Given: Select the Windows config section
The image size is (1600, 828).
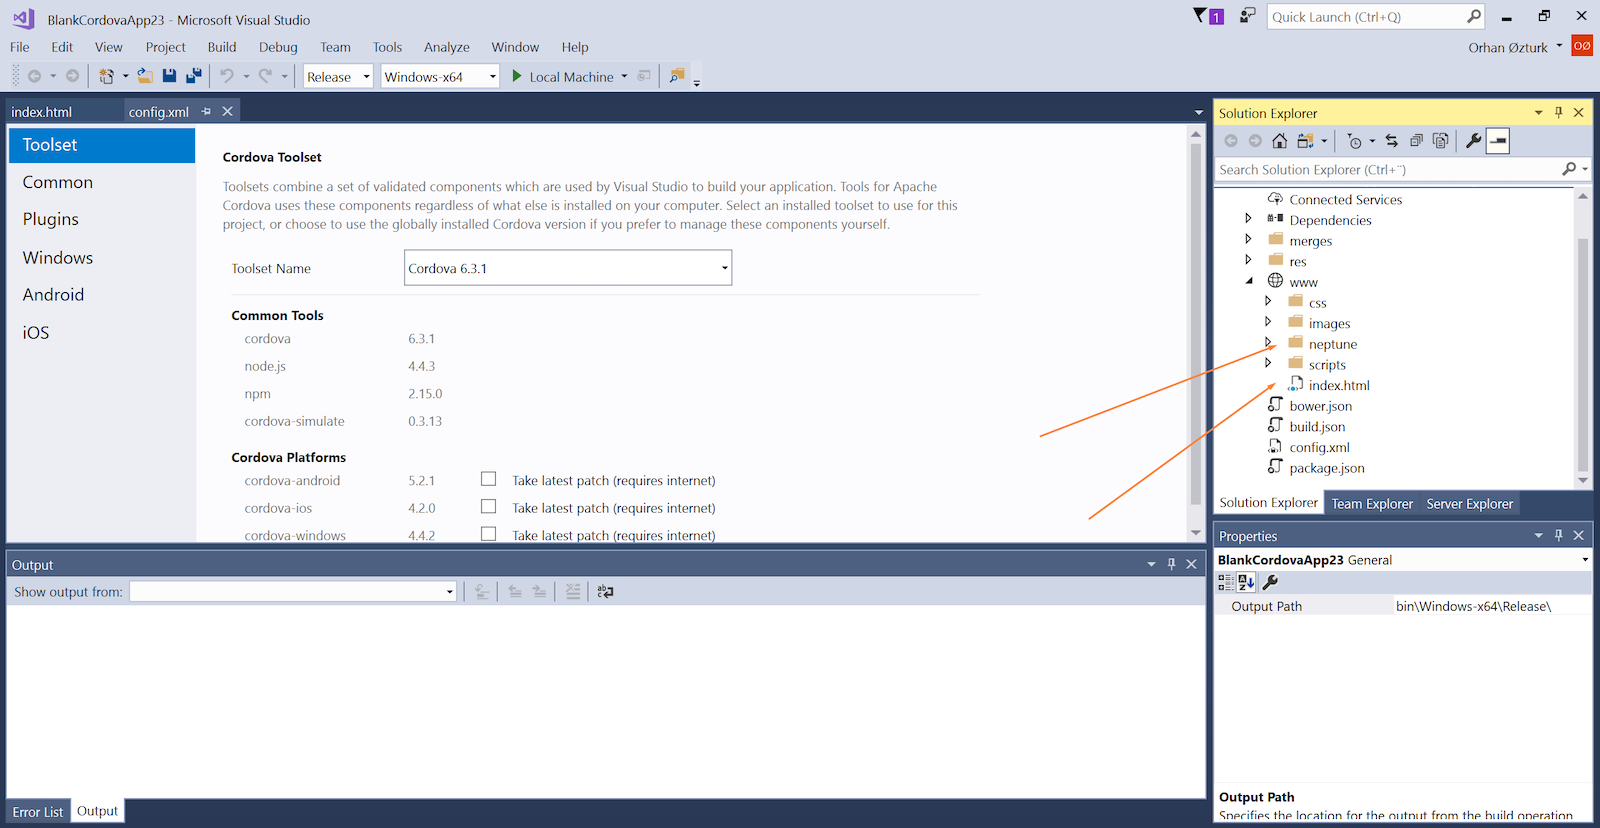Looking at the screenshot, I should point(58,257).
